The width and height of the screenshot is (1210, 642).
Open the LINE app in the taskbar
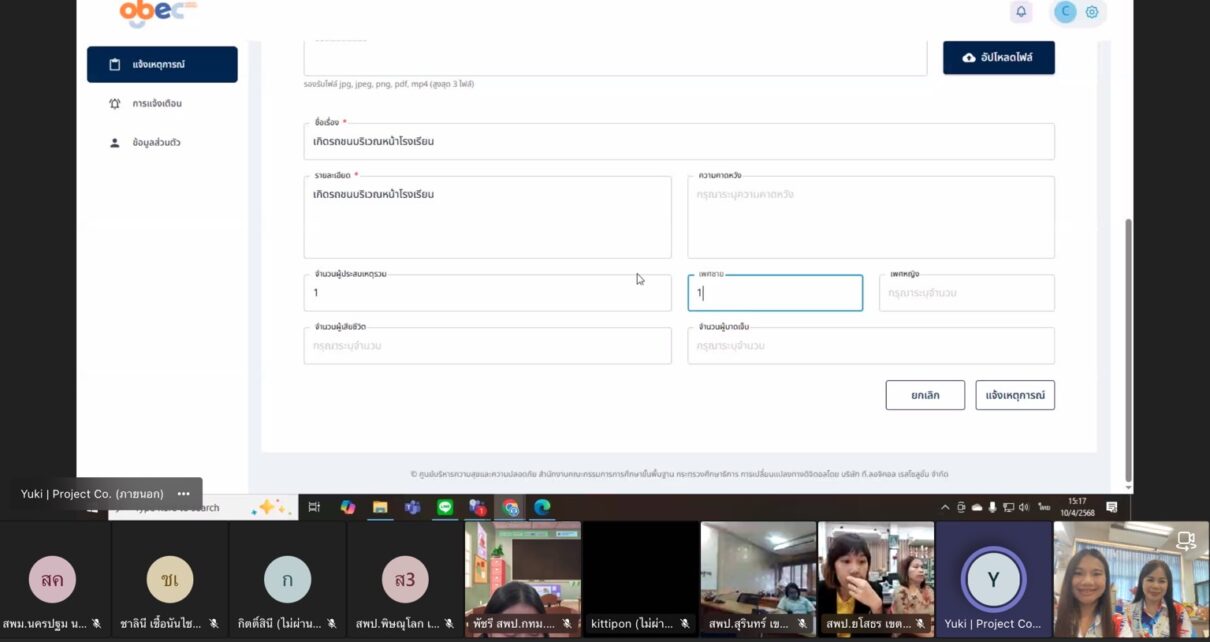(x=445, y=507)
